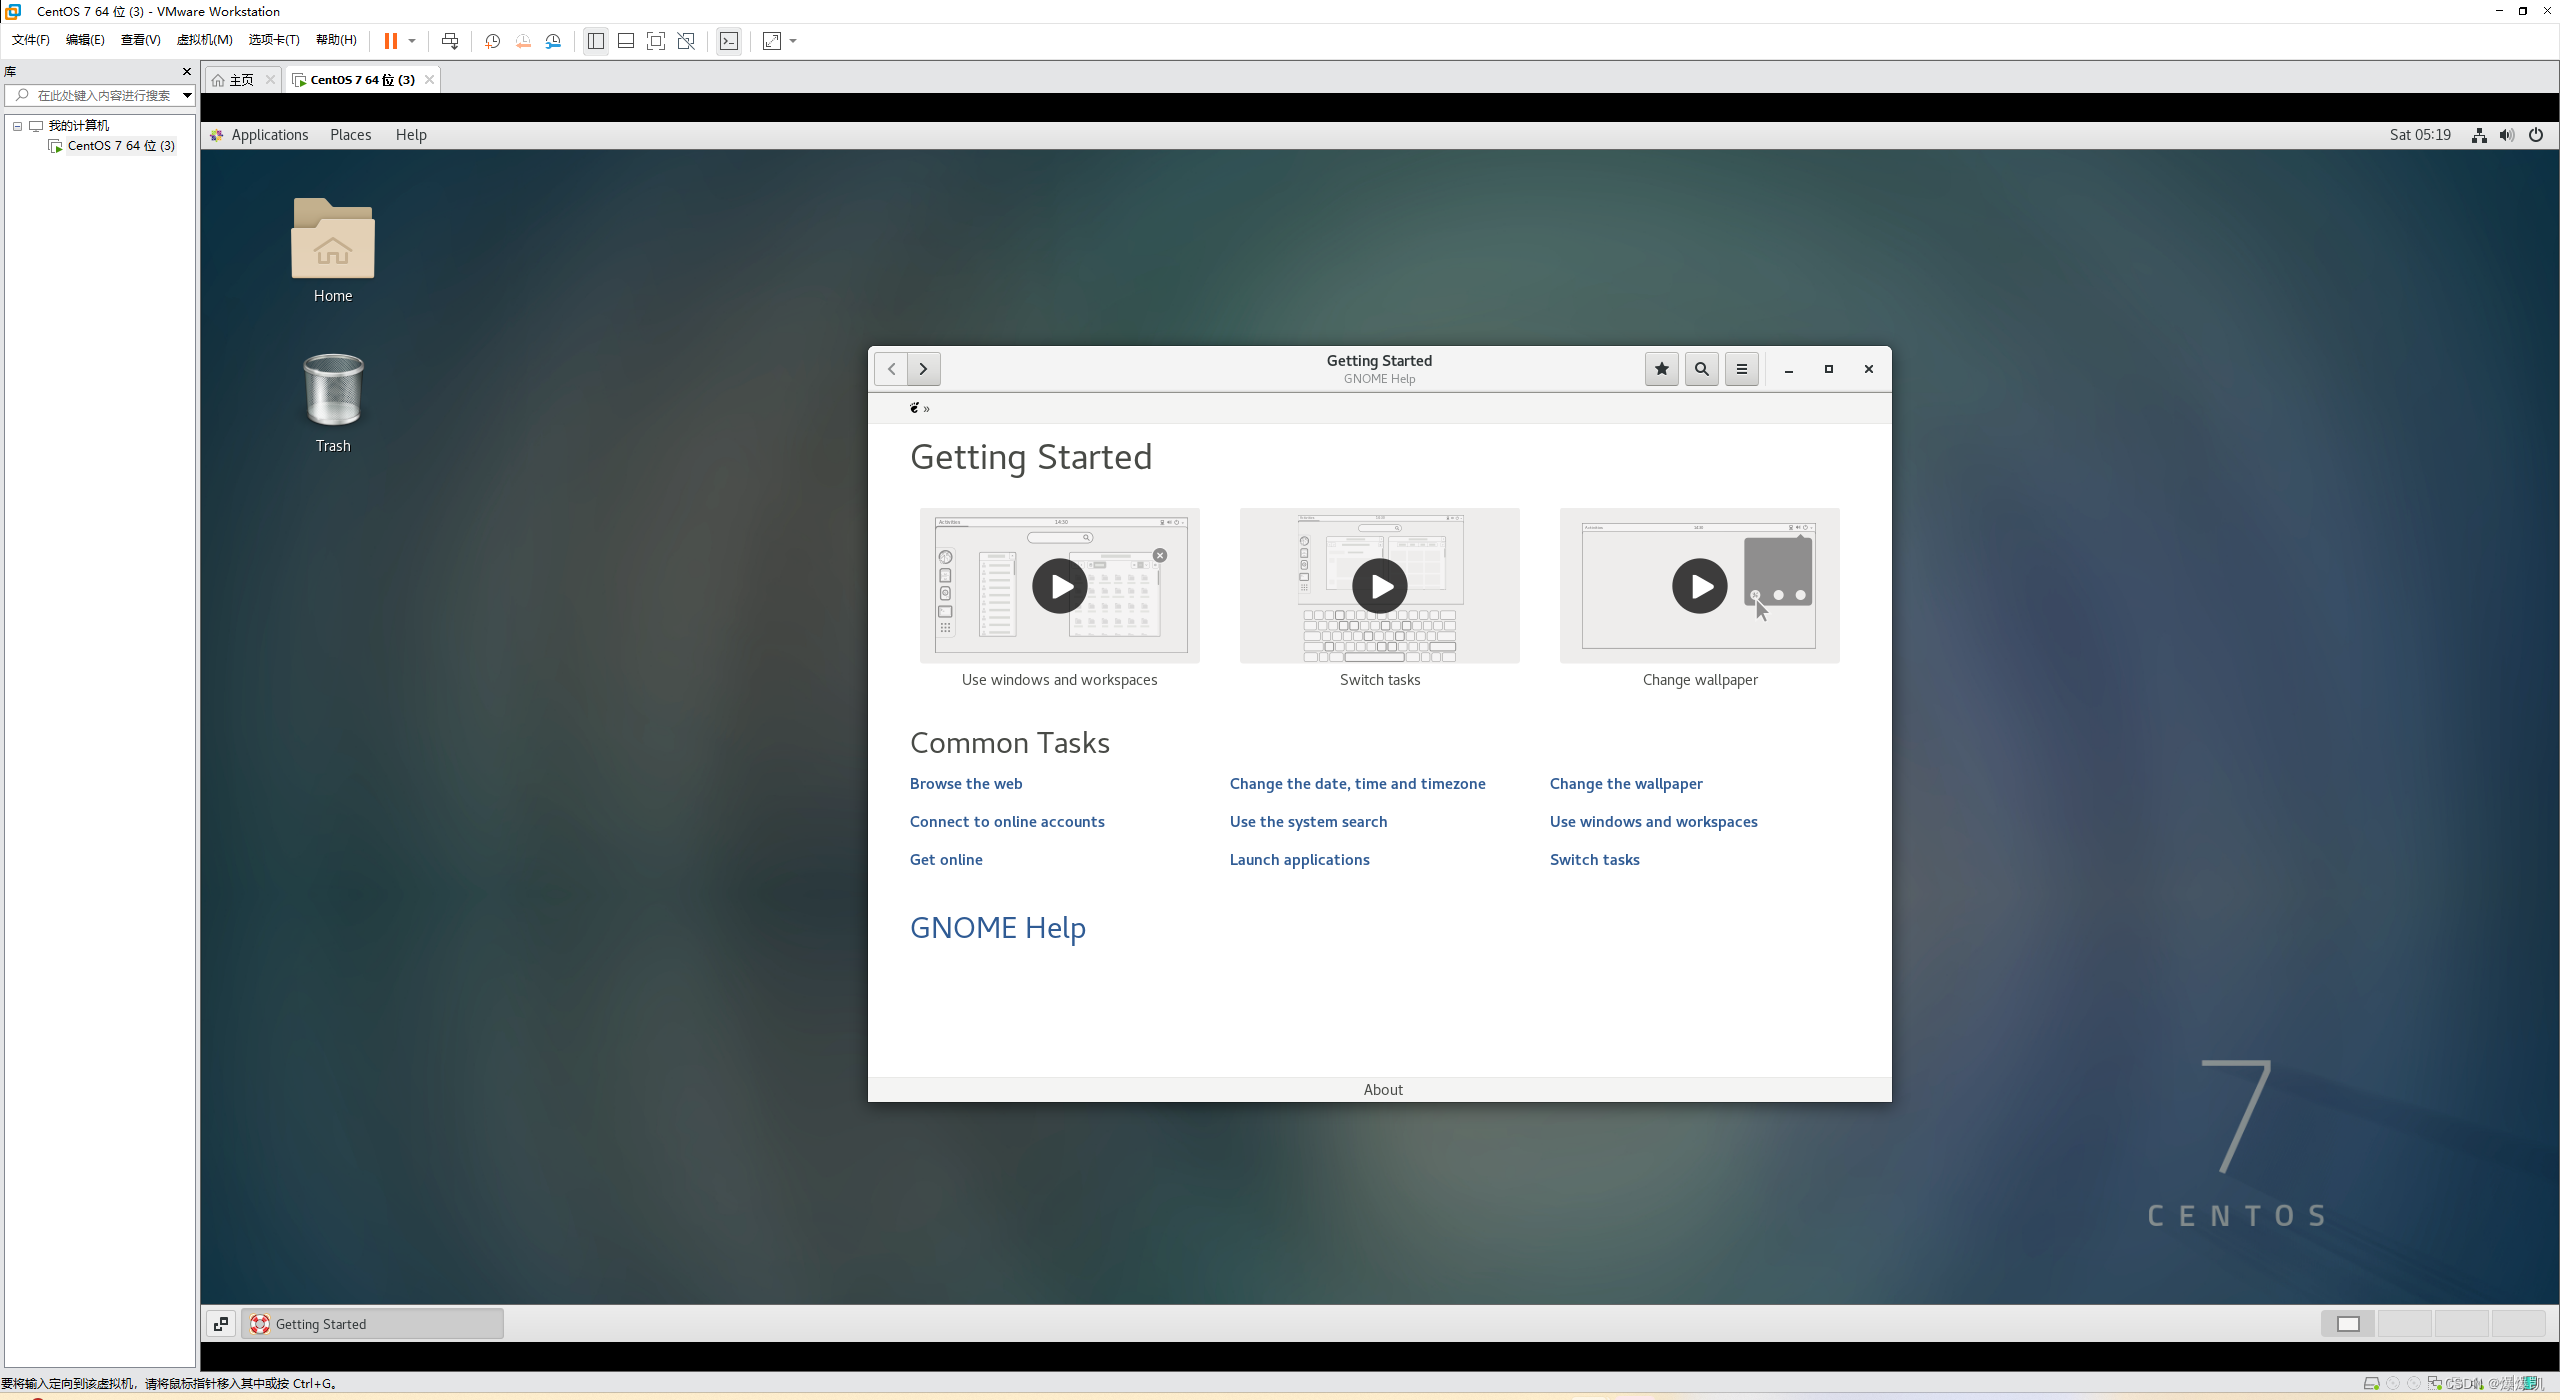Viewport: 2560px width, 1400px height.
Task: Switch to the 主页 tab
Action: pyautogui.click(x=241, y=80)
